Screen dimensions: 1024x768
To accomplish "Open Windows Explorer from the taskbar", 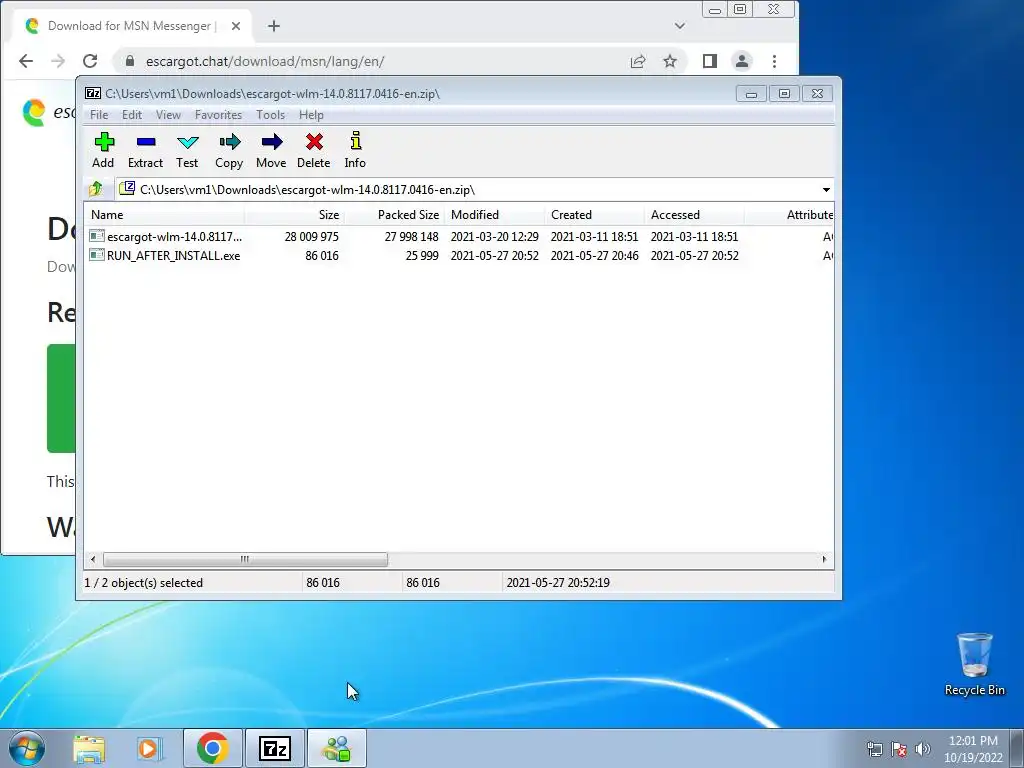I will tap(89, 748).
